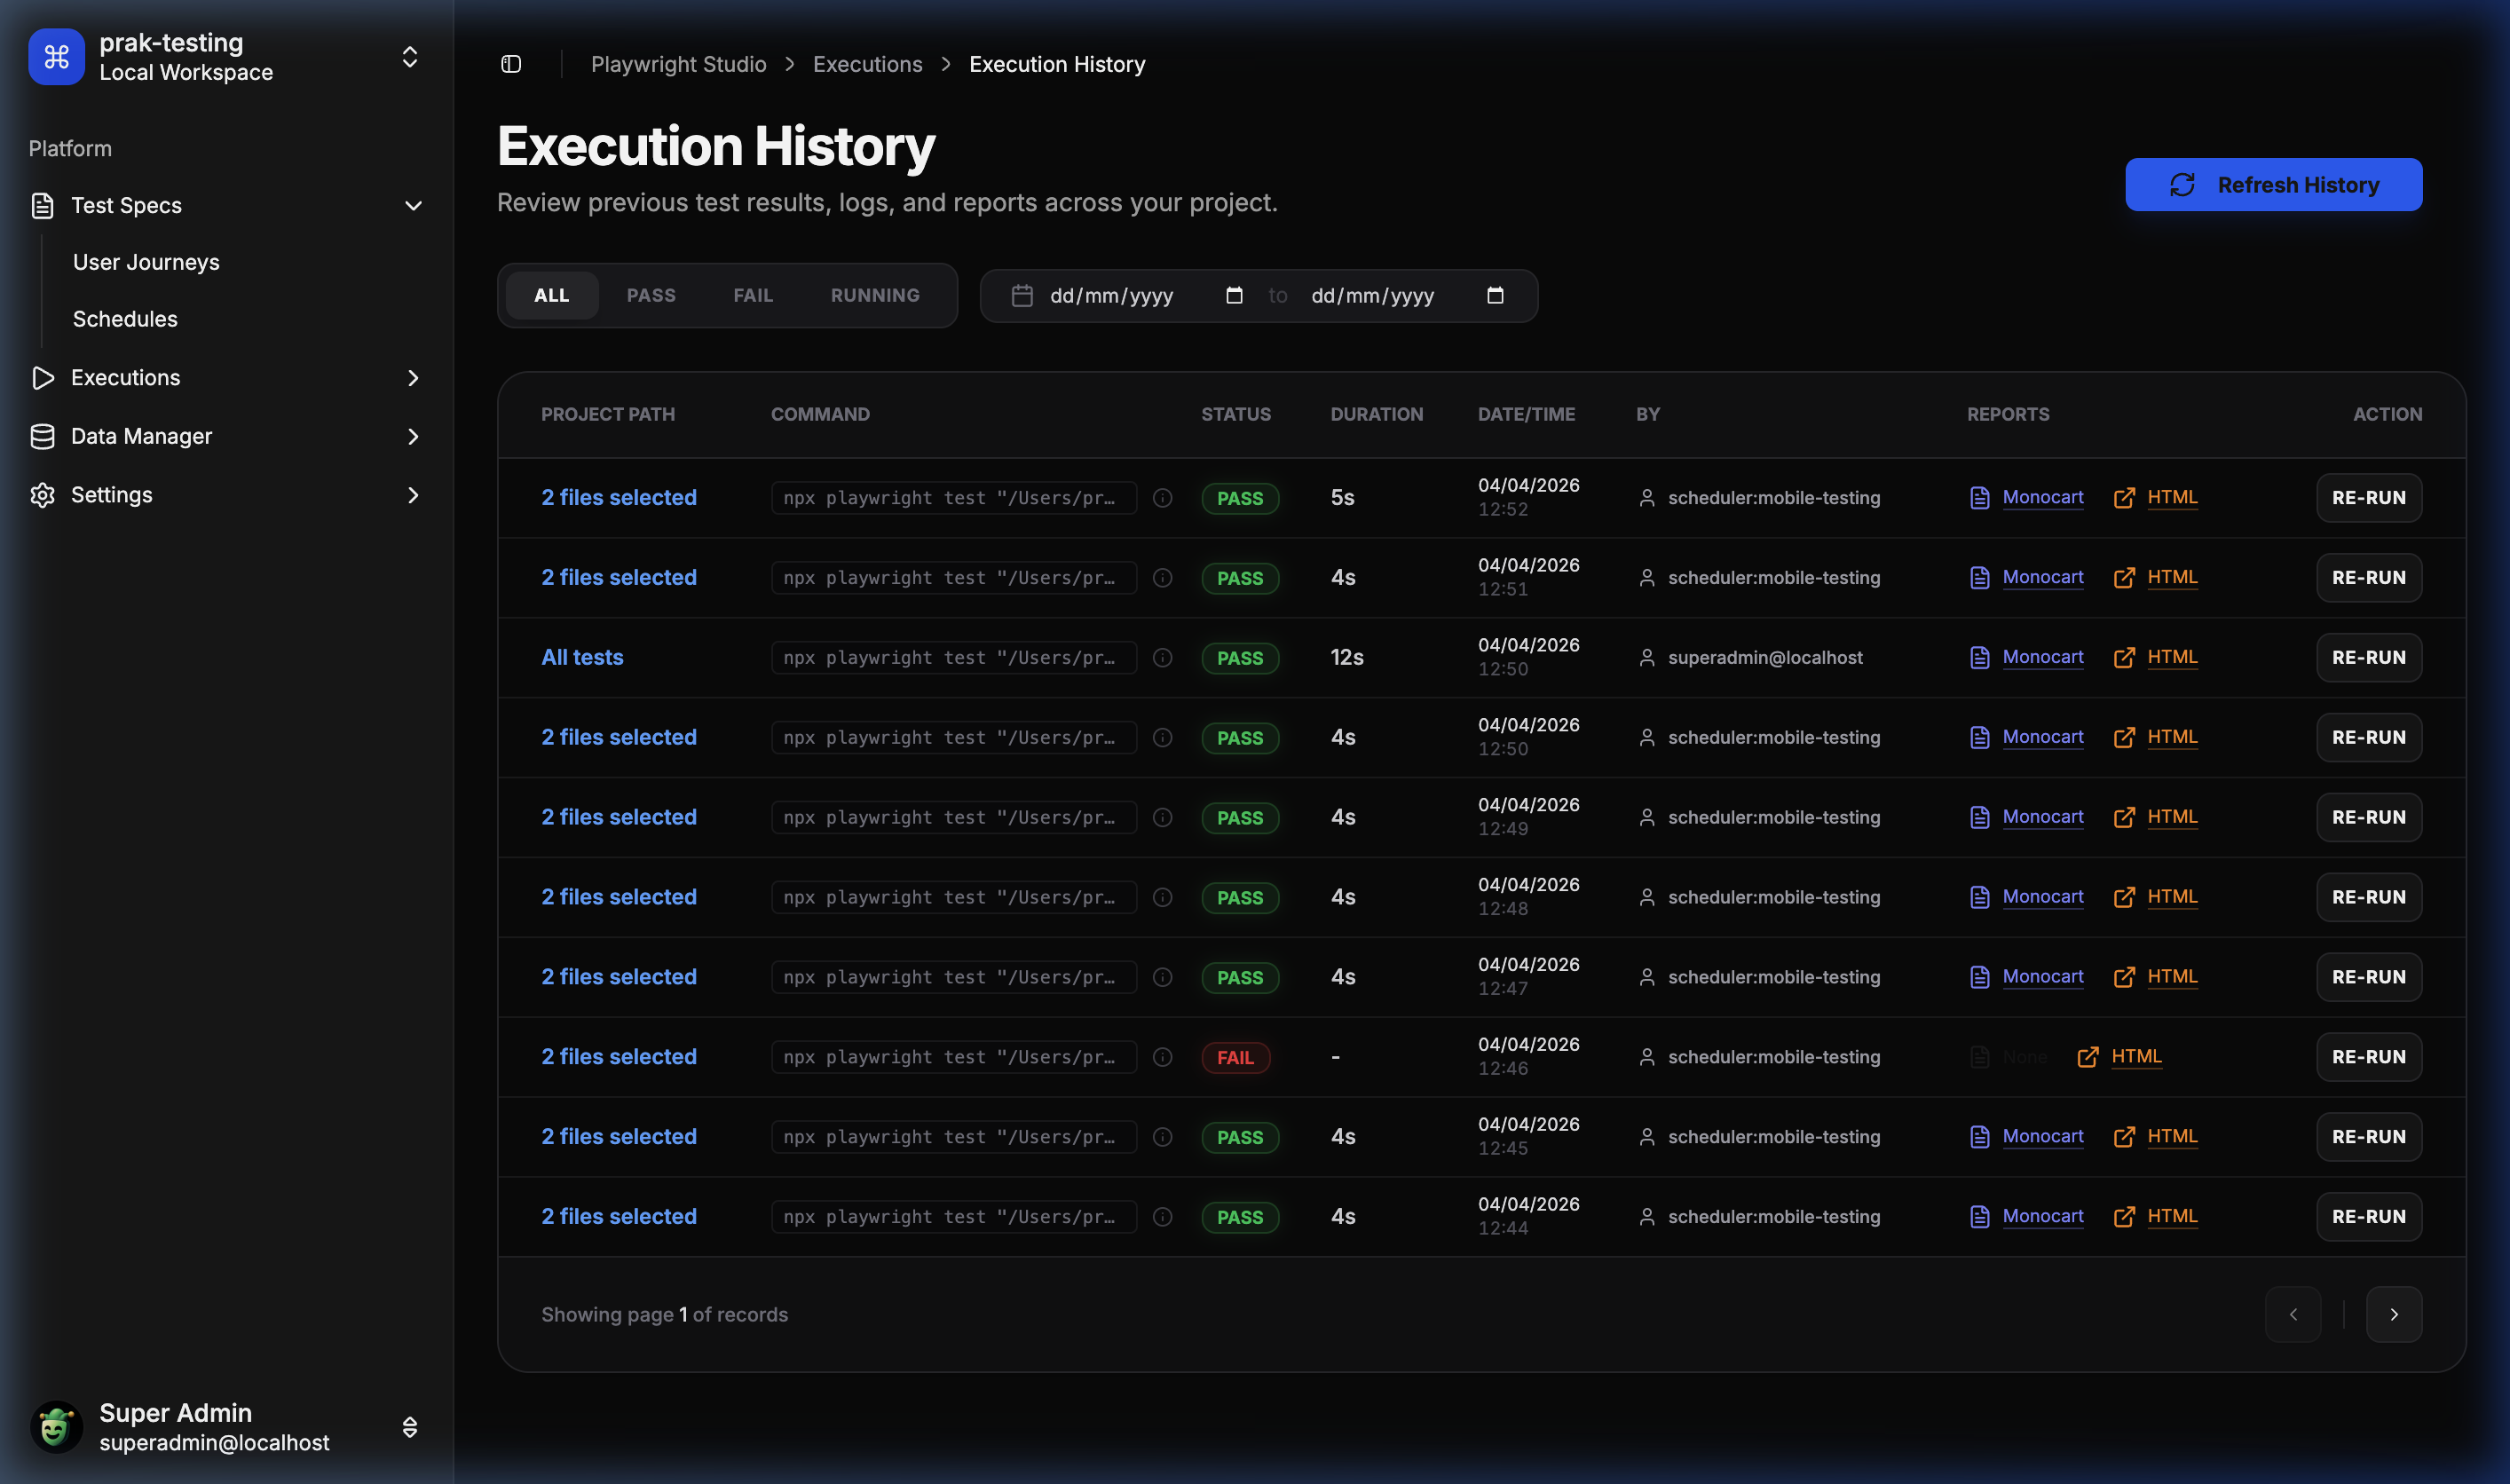Open the workspace switcher chevrons
Screen dimensions: 2510x1484
410,57
